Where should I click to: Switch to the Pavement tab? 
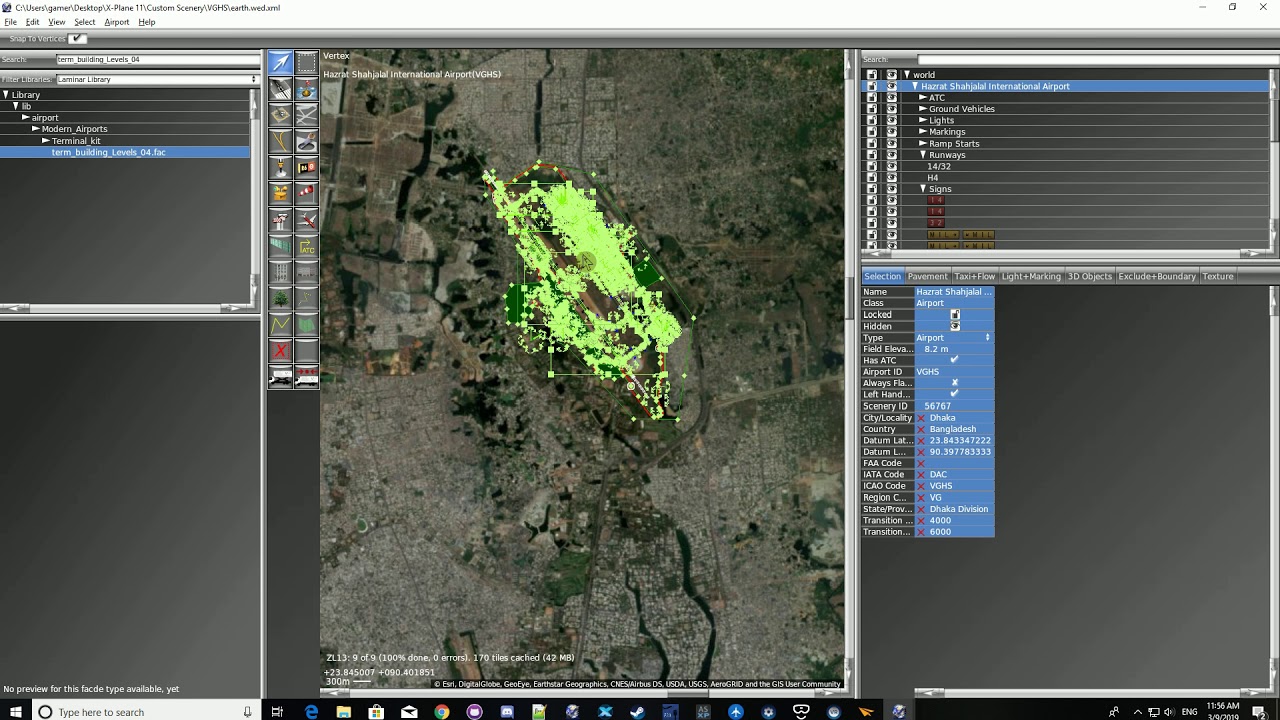pos(927,276)
